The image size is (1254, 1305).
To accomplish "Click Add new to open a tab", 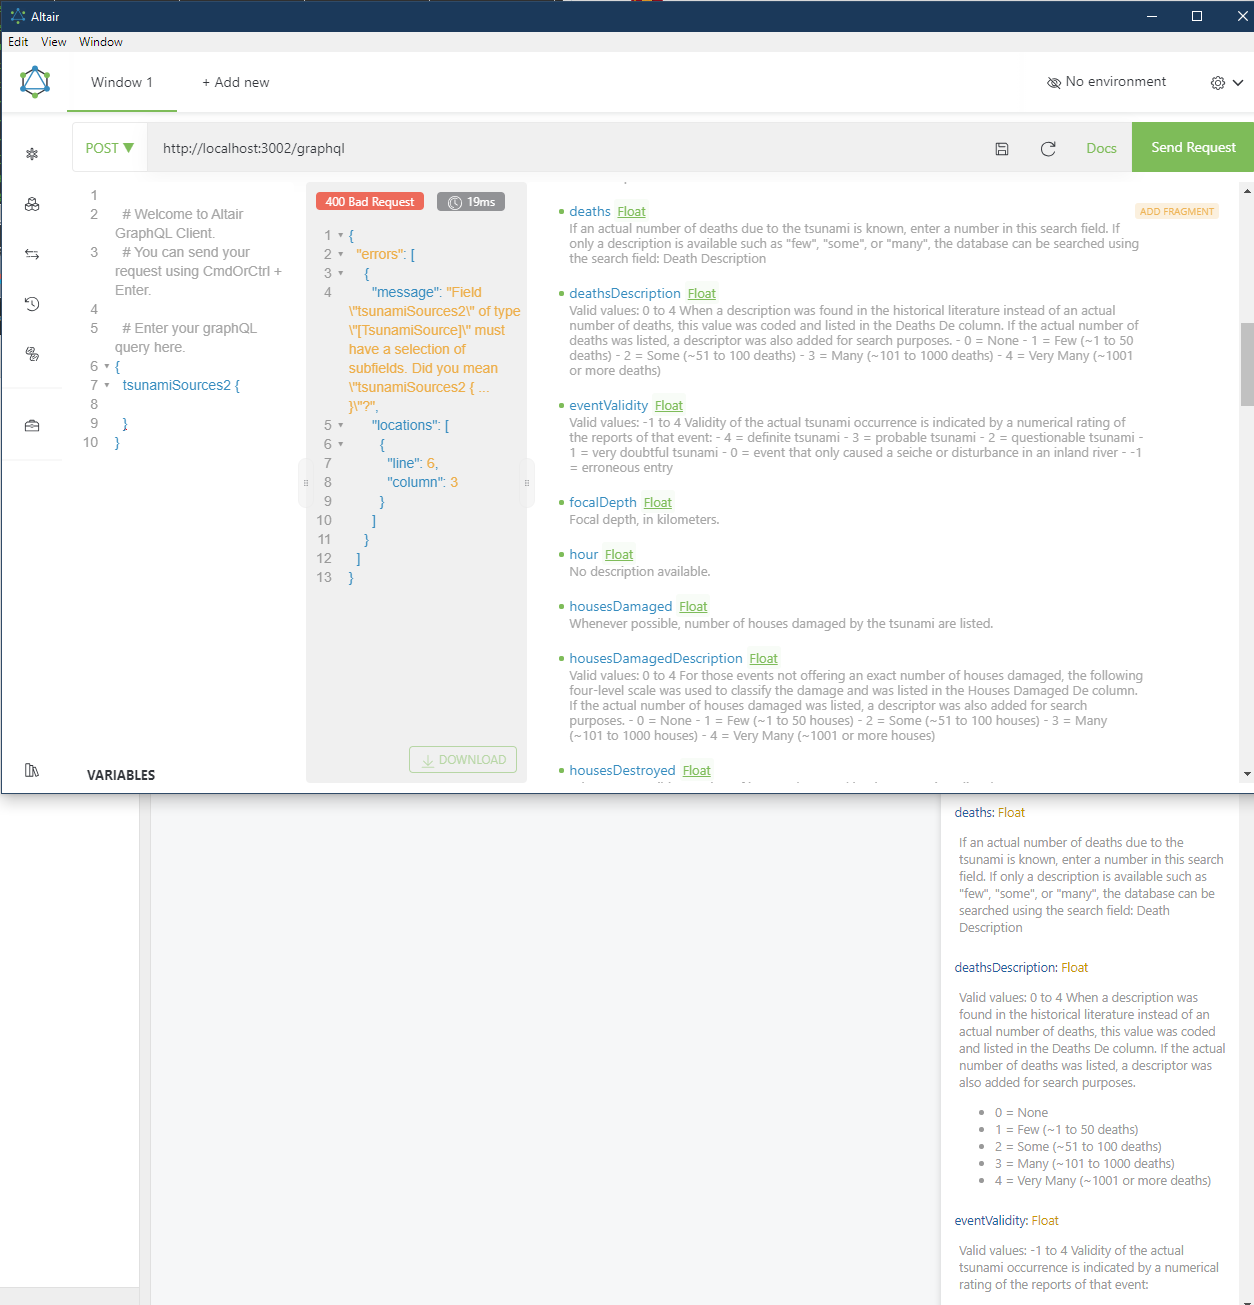I will coord(235,82).
